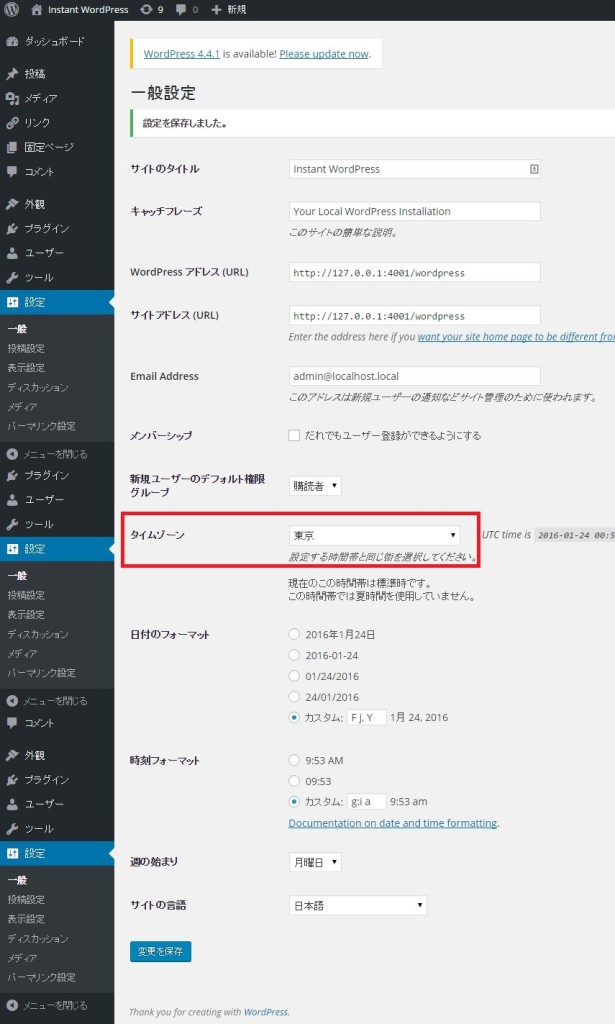The width and height of the screenshot is (615, 1024).
Task: Click the WordPress 4.4.1 link
Action: [x=181, y=54]
